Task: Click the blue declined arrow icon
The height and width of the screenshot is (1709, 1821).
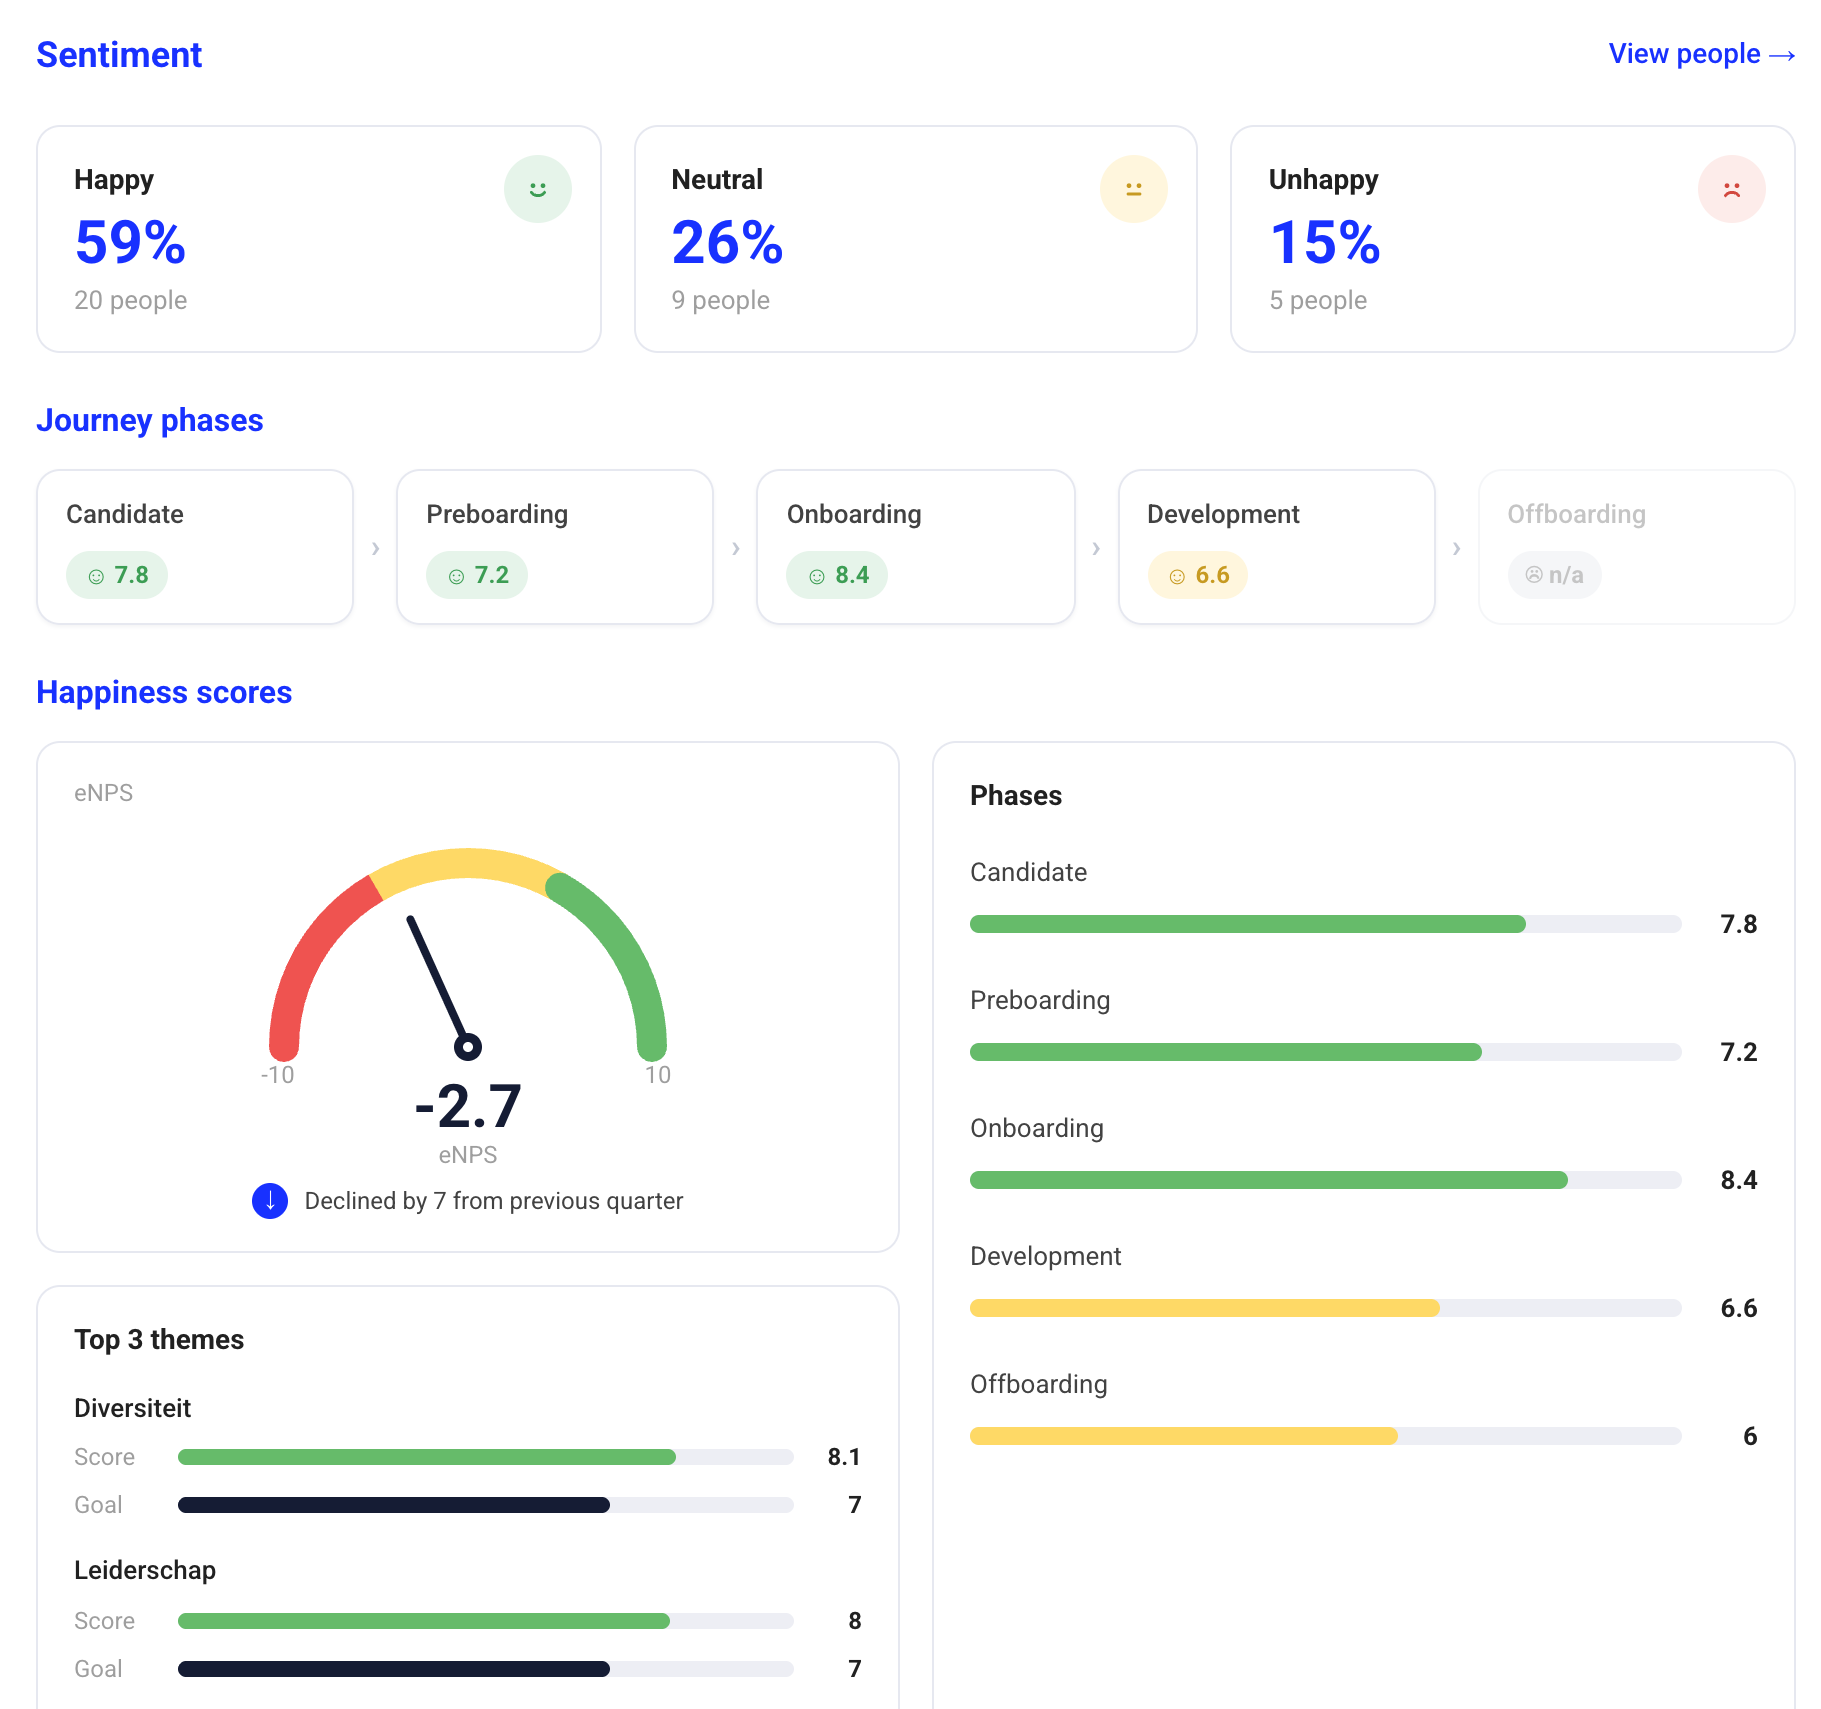Action: 270,1201
